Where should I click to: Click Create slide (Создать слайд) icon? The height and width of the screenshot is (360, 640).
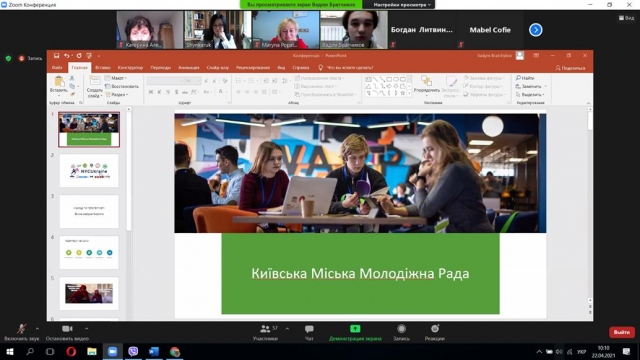pyautogui.click(x=95, y=81)
